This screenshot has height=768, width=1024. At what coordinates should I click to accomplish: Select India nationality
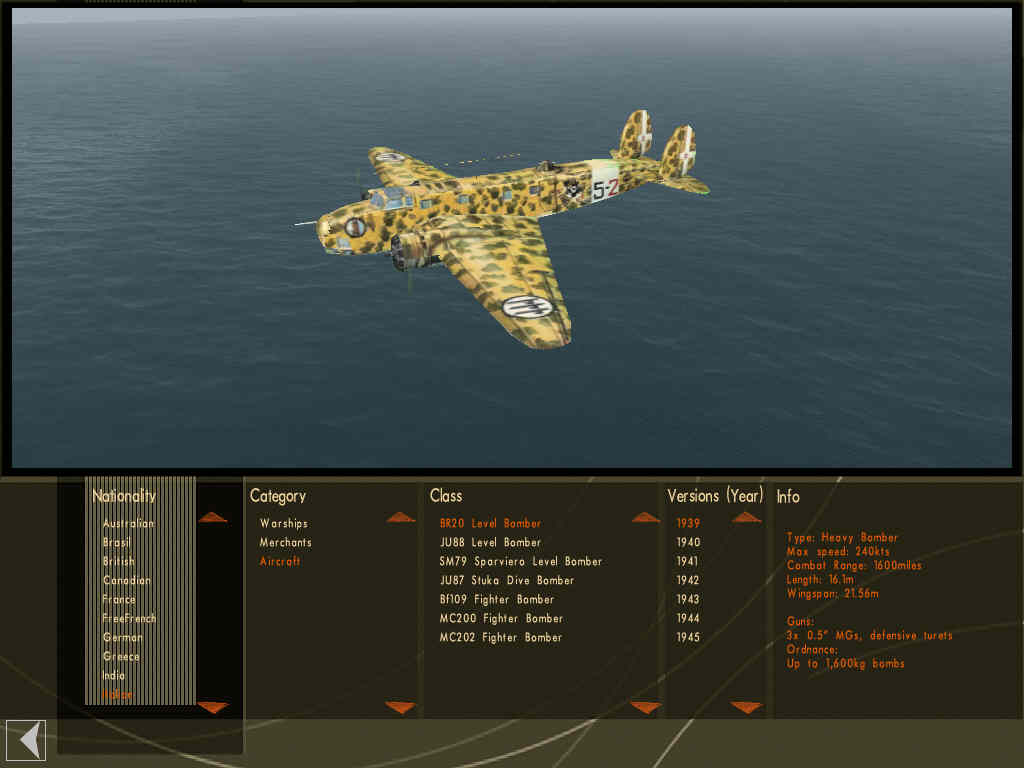113,675
